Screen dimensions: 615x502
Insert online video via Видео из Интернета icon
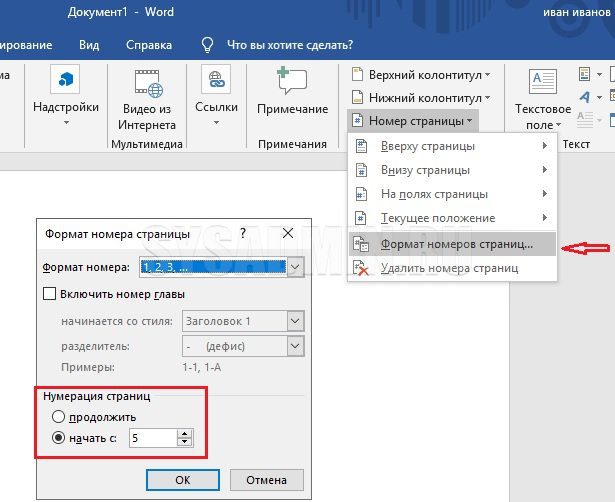tap(148, 83)
